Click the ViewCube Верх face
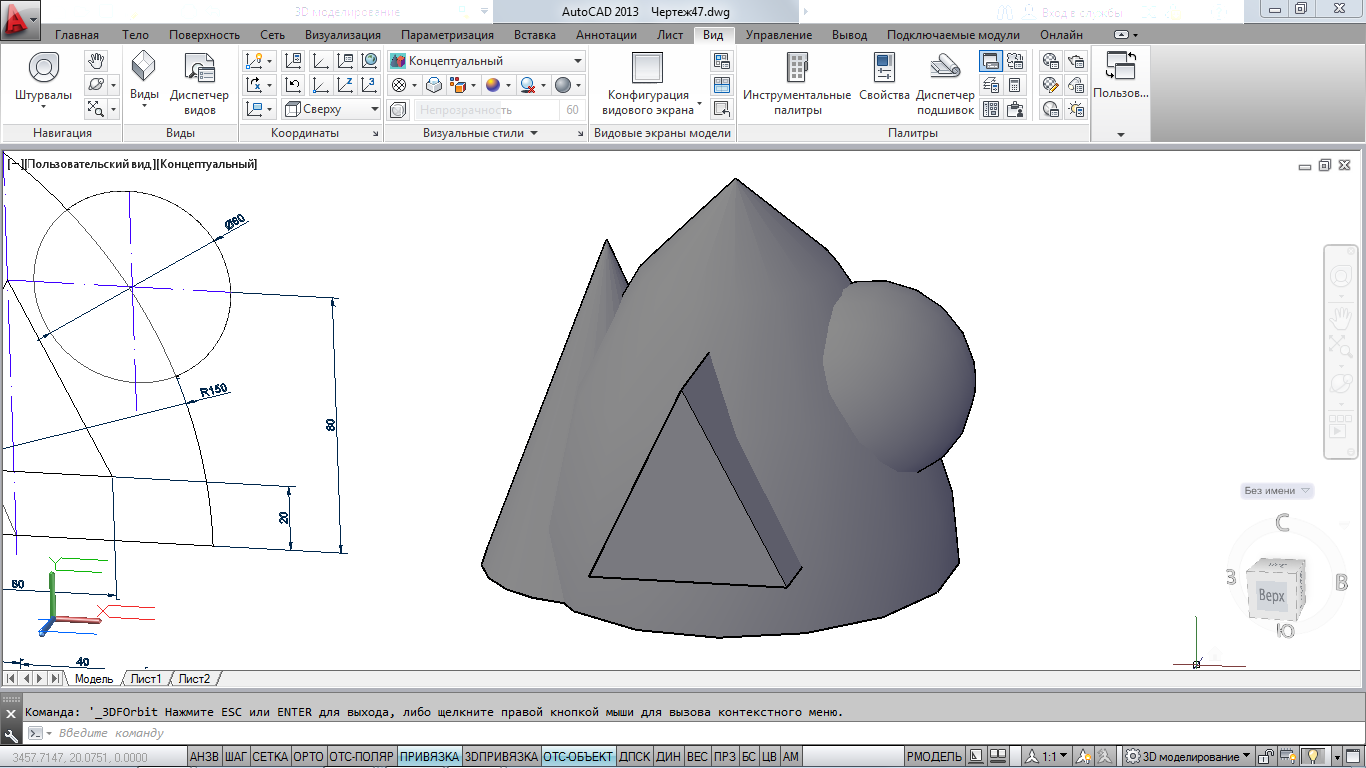 1271,596
